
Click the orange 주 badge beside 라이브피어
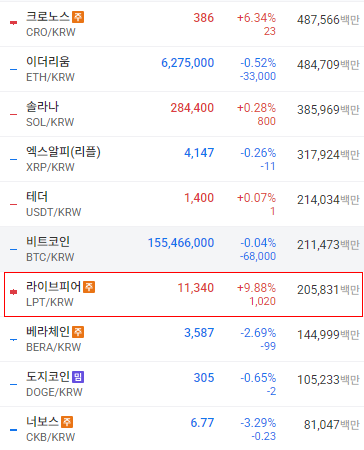(89, 287)
